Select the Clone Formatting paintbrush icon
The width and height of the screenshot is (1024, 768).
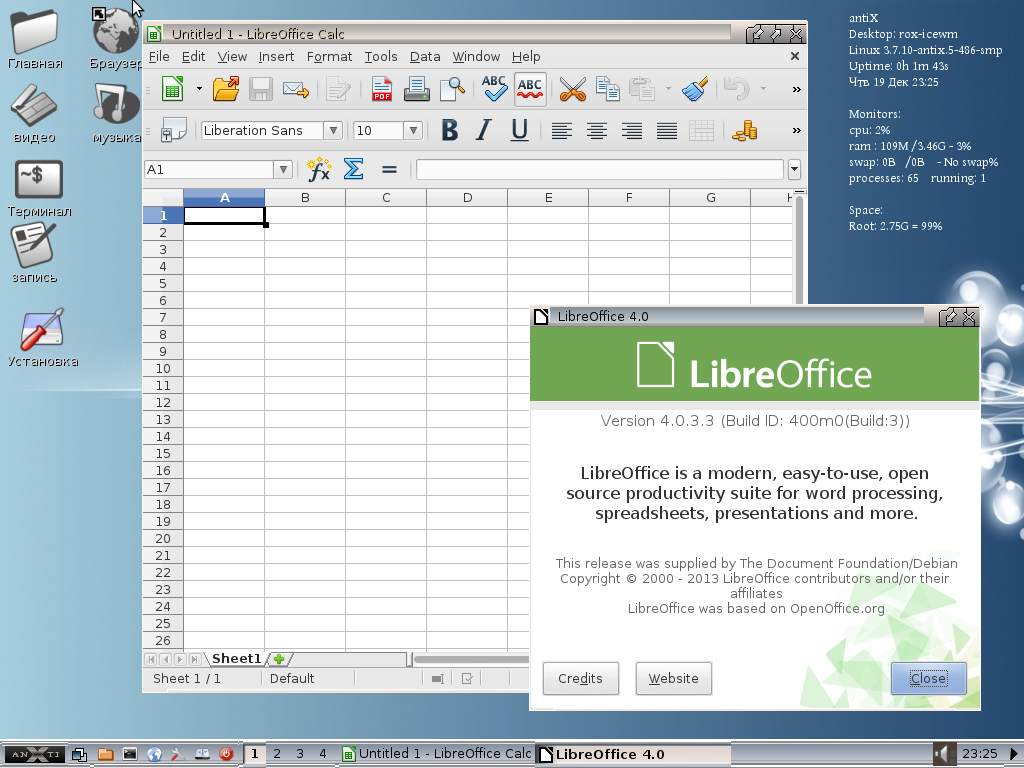pyautogui.click(x=695, y=89)
